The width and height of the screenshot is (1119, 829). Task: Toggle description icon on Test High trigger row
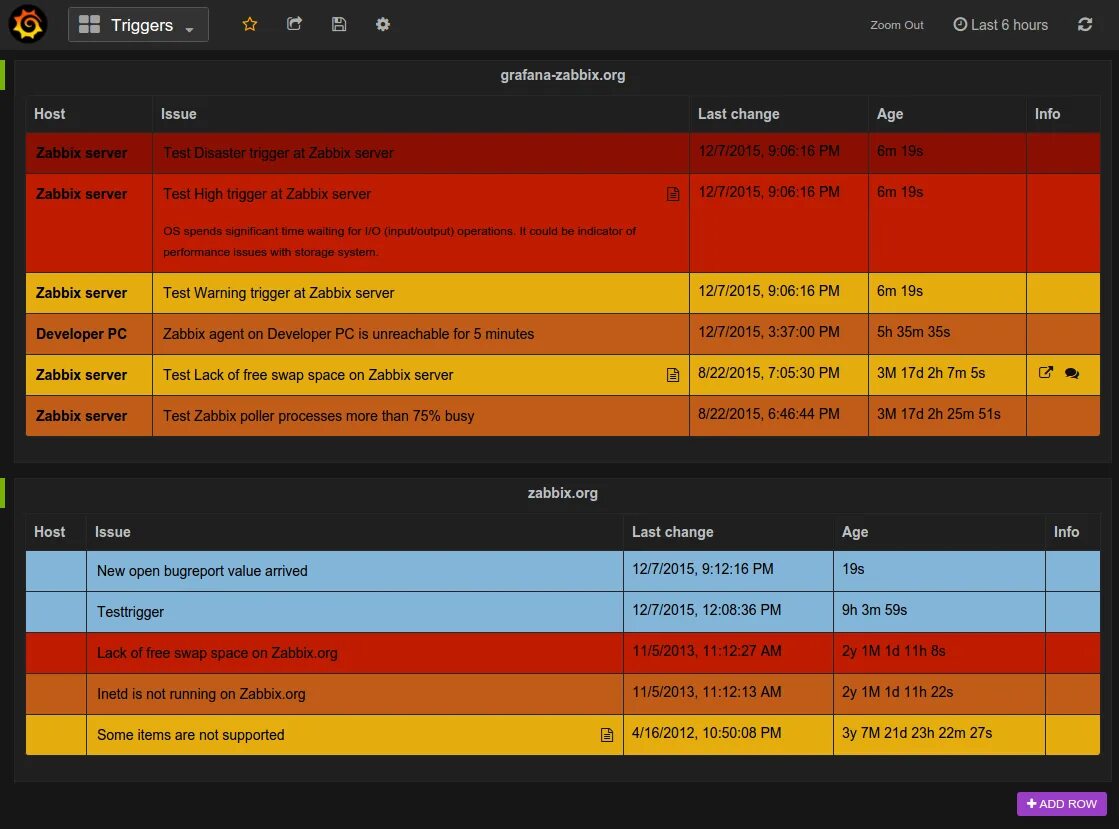click(x=672, y=194)
